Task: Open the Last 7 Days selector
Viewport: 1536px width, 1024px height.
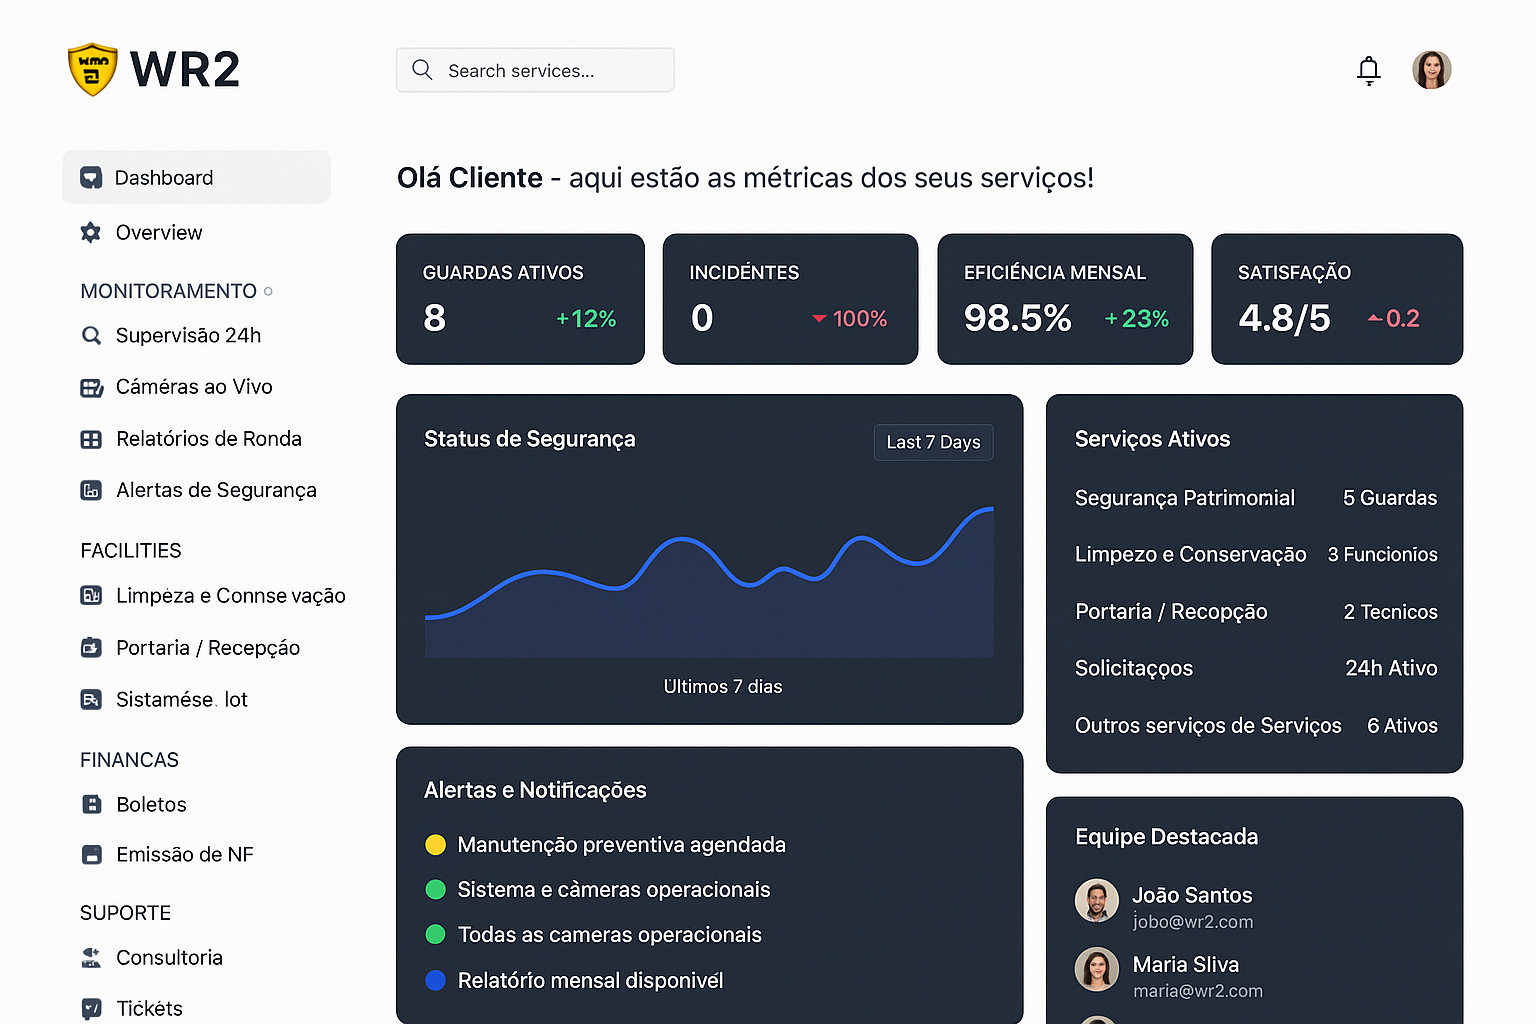Action: (933, 442)
